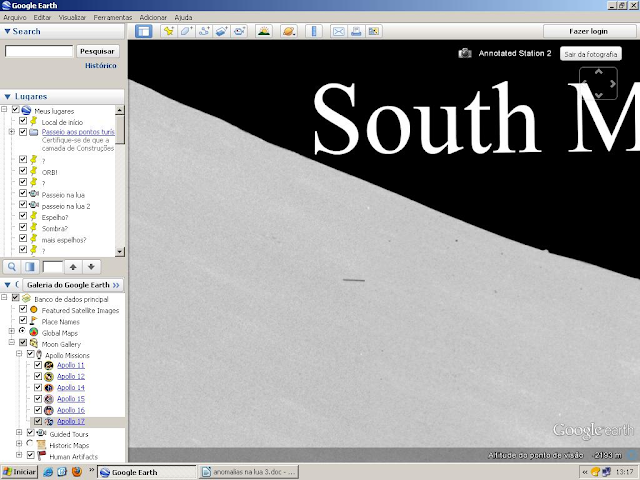Click the look-right arrow in navigation control
Screen dimensions: 640x480
[612, 84]
